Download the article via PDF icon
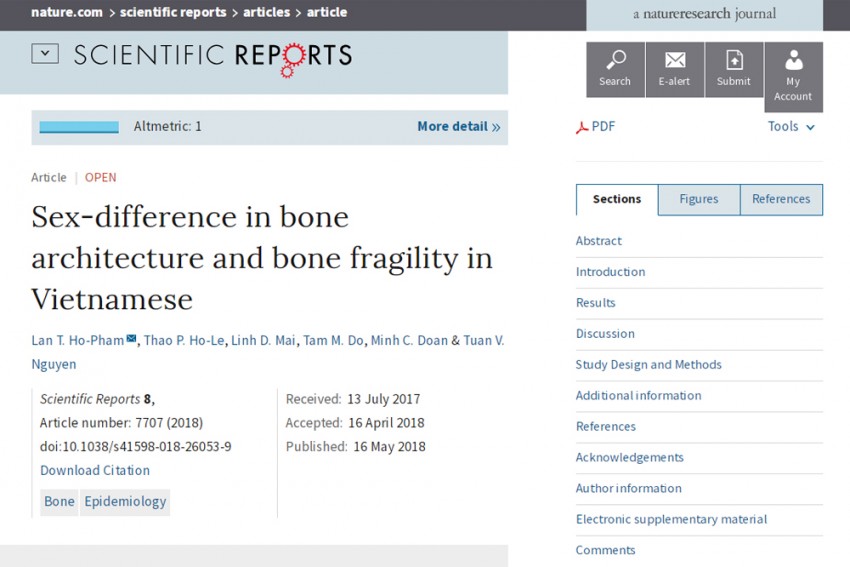The height and width of the screenshot is (567, 850). 582,127
